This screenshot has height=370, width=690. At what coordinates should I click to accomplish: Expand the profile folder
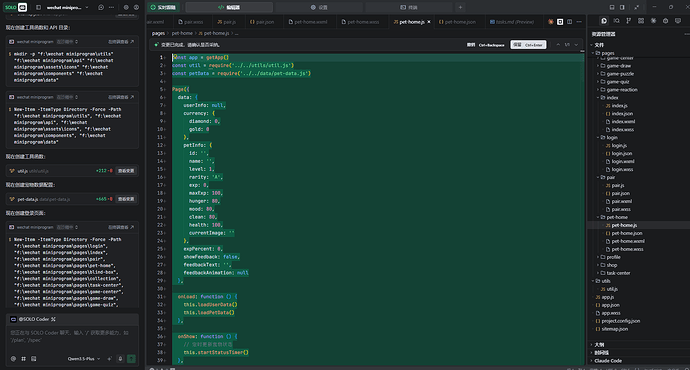pos(613,257)
